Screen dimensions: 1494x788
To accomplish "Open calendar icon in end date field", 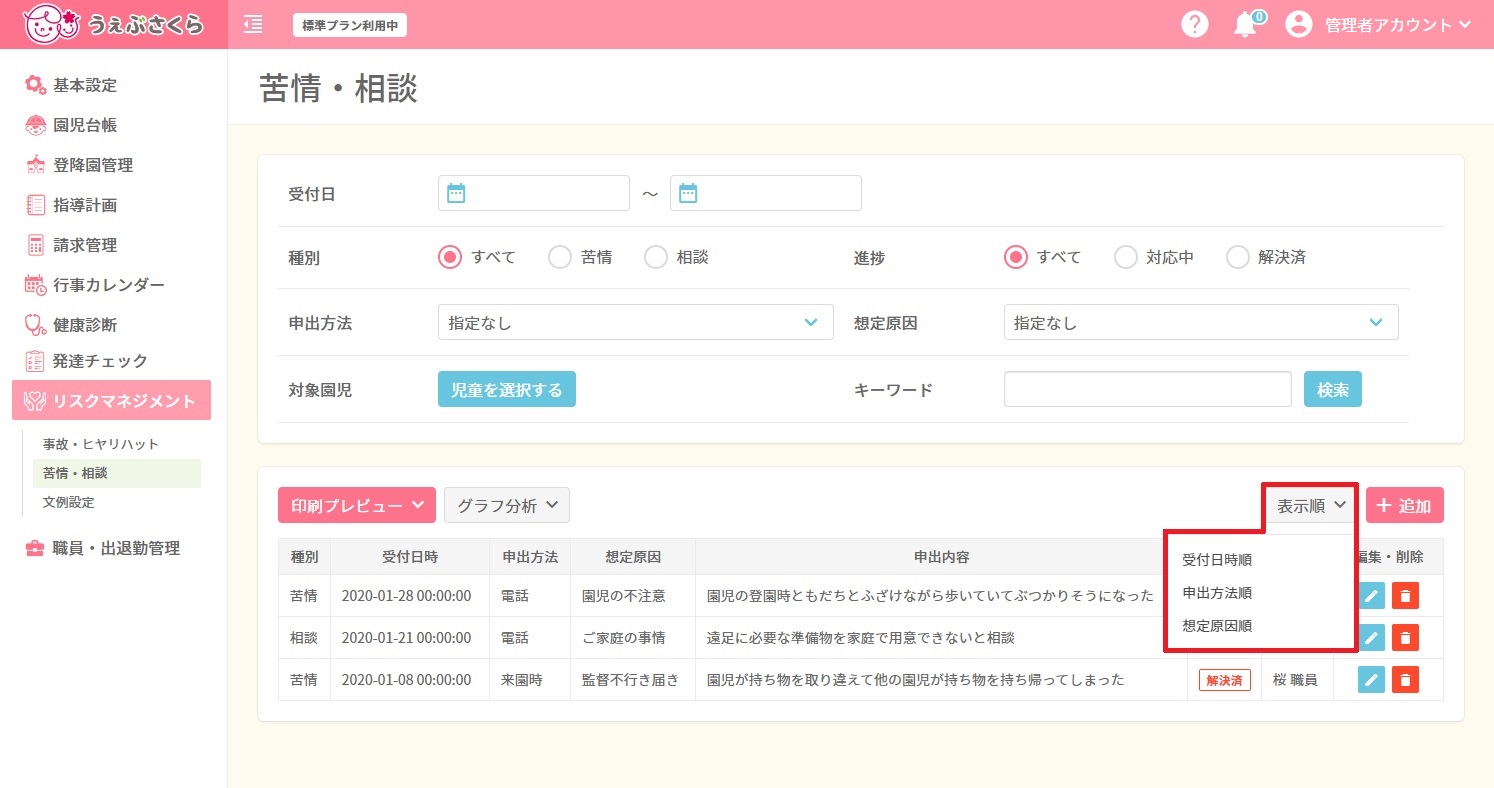I will (x=688, y=193).
